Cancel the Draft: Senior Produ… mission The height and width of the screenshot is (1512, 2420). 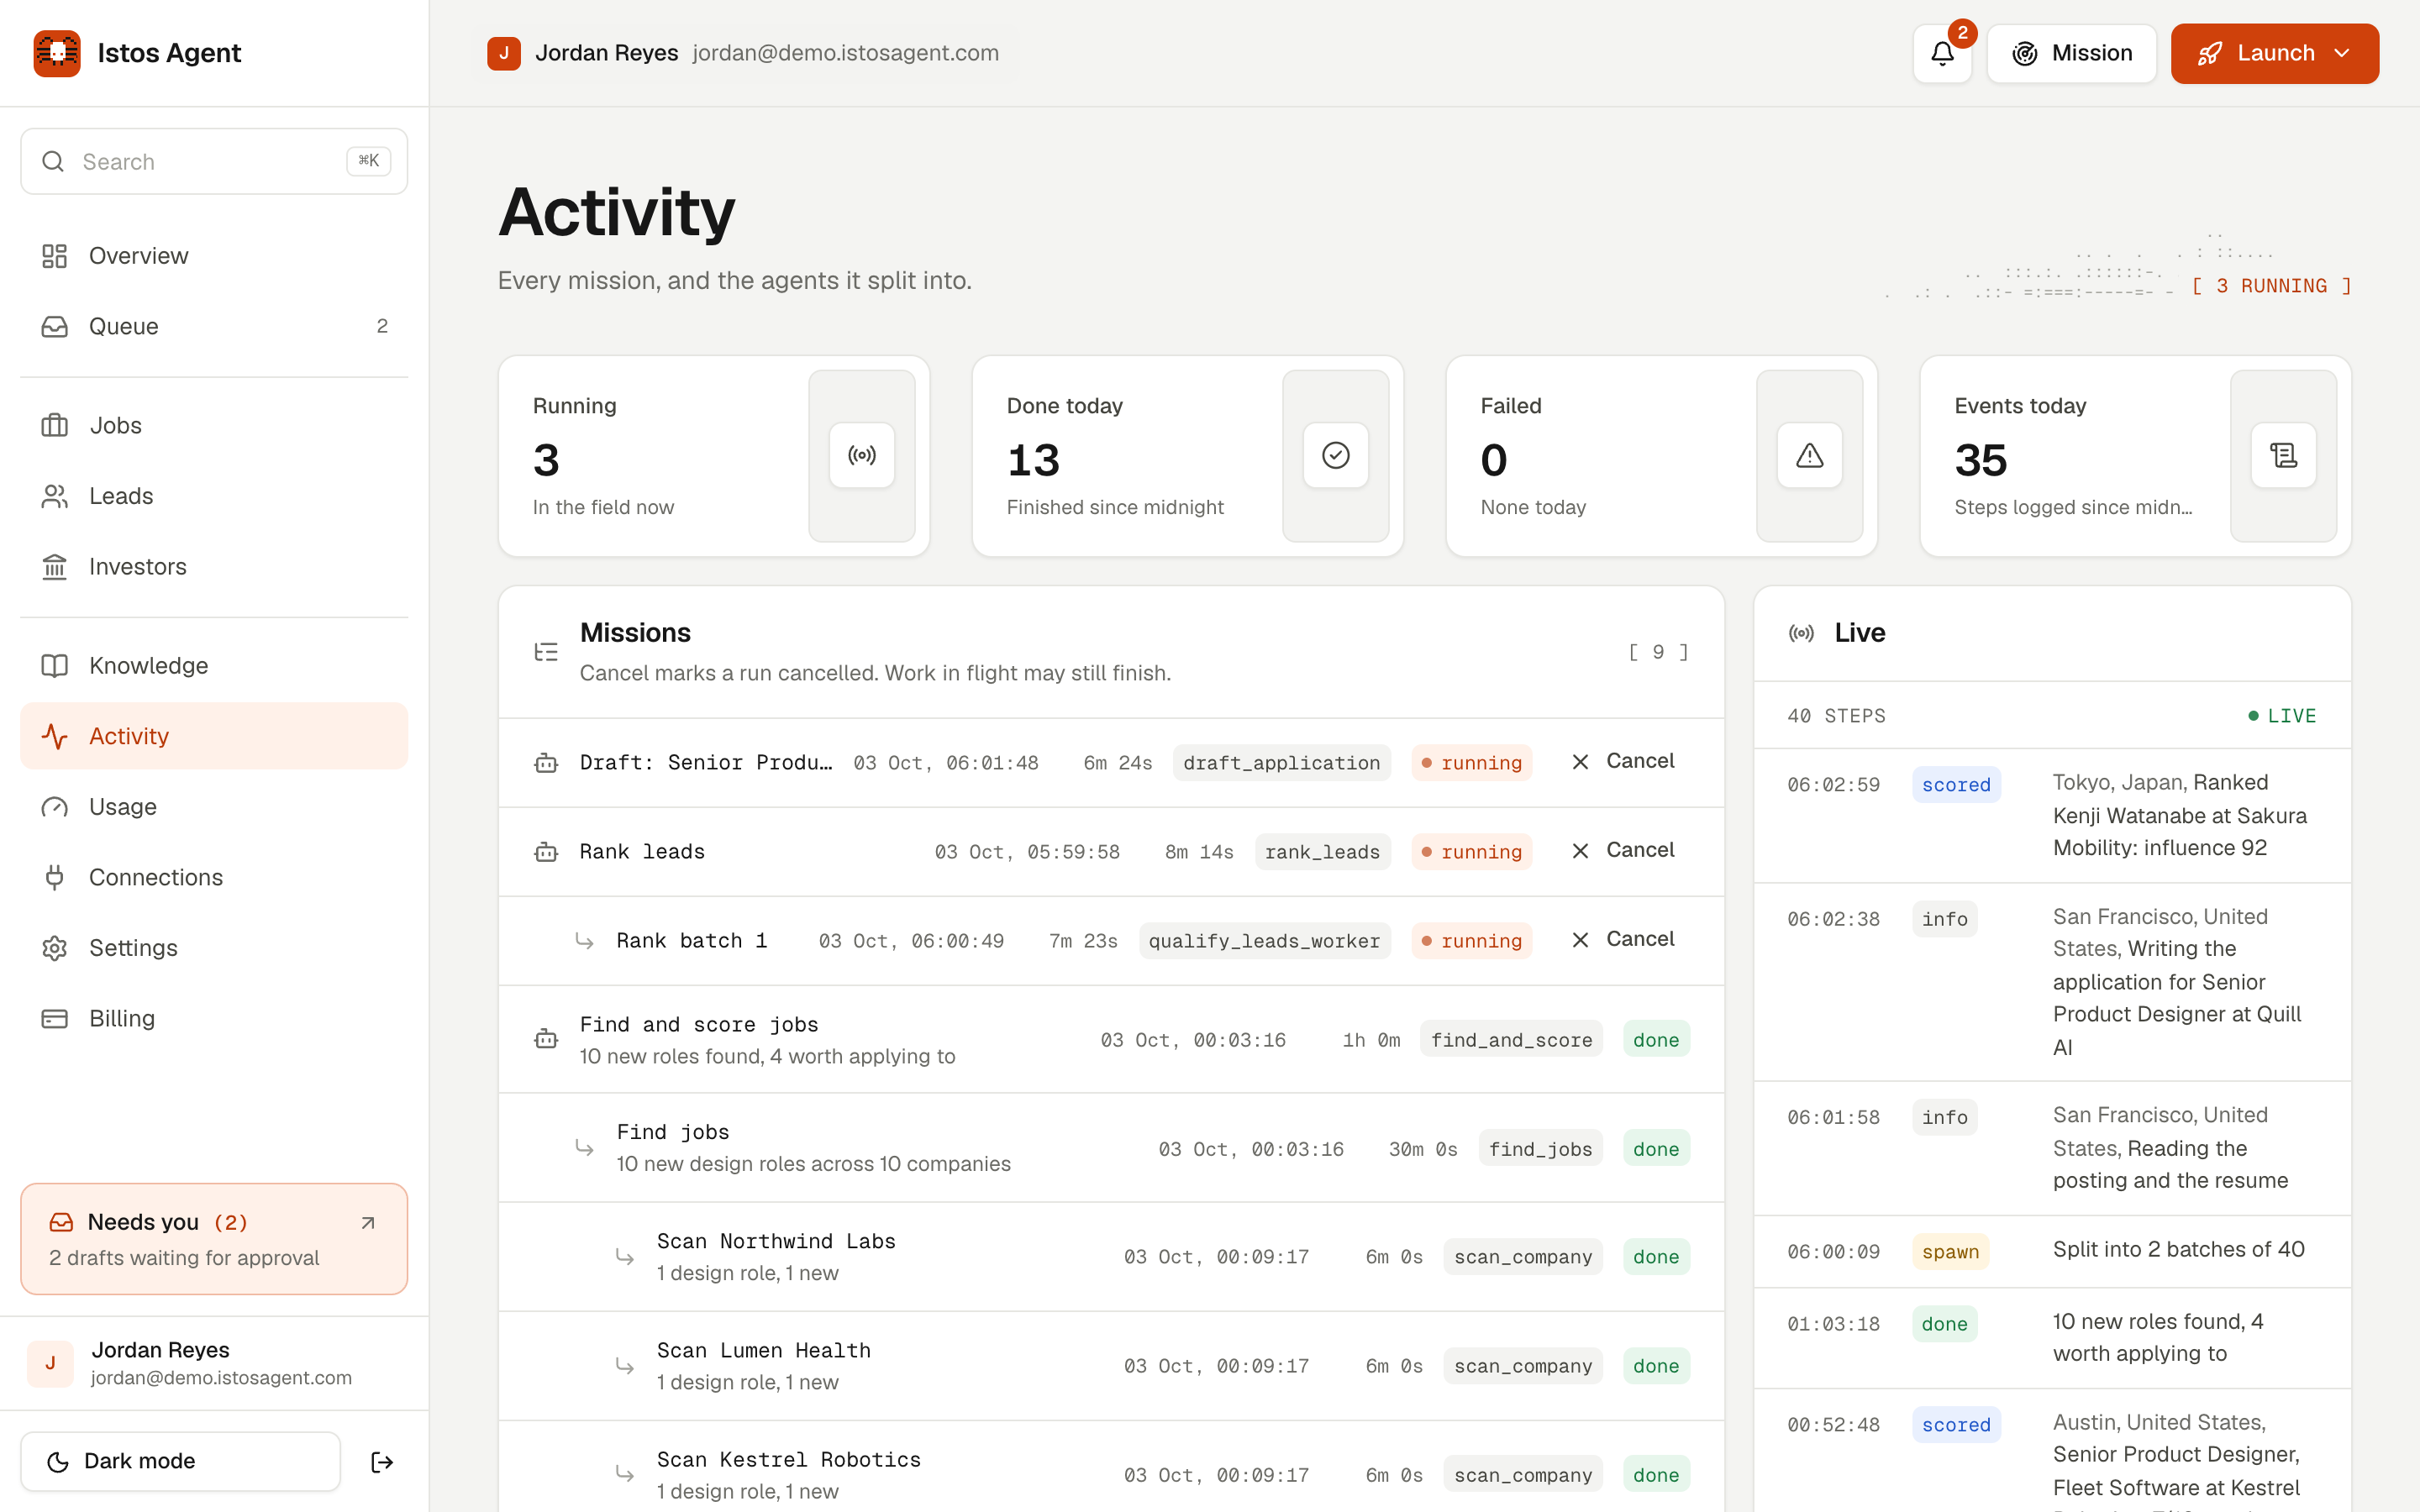[1622, 762]
